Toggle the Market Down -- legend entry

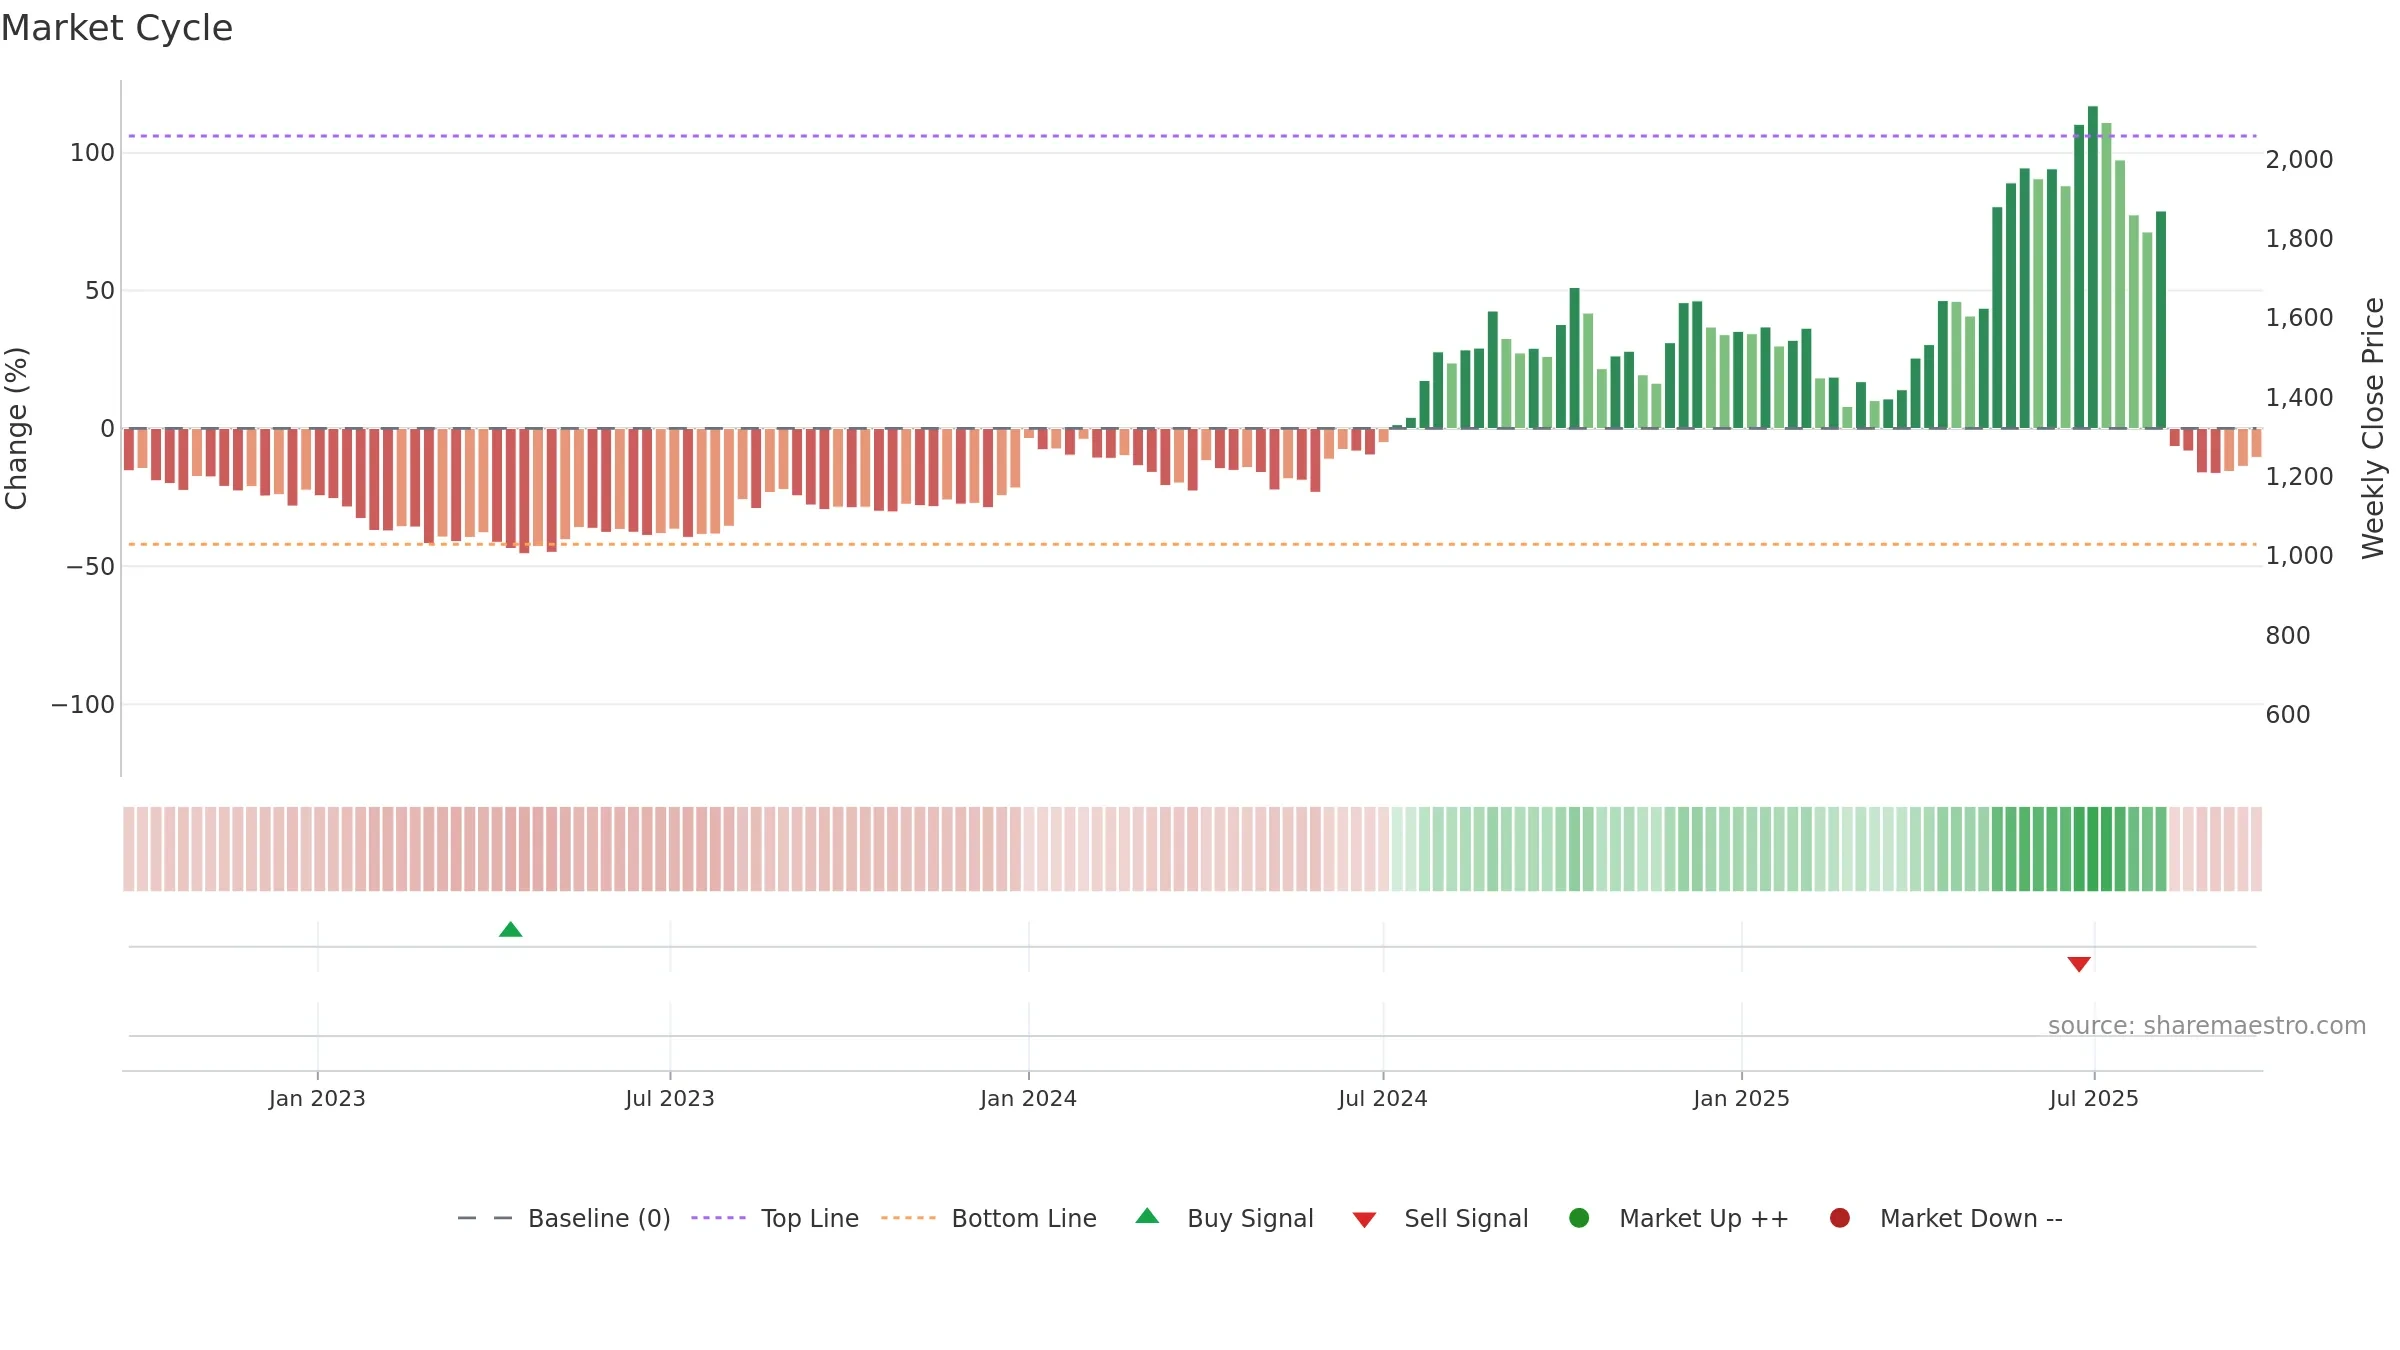coord(1946,1218)
